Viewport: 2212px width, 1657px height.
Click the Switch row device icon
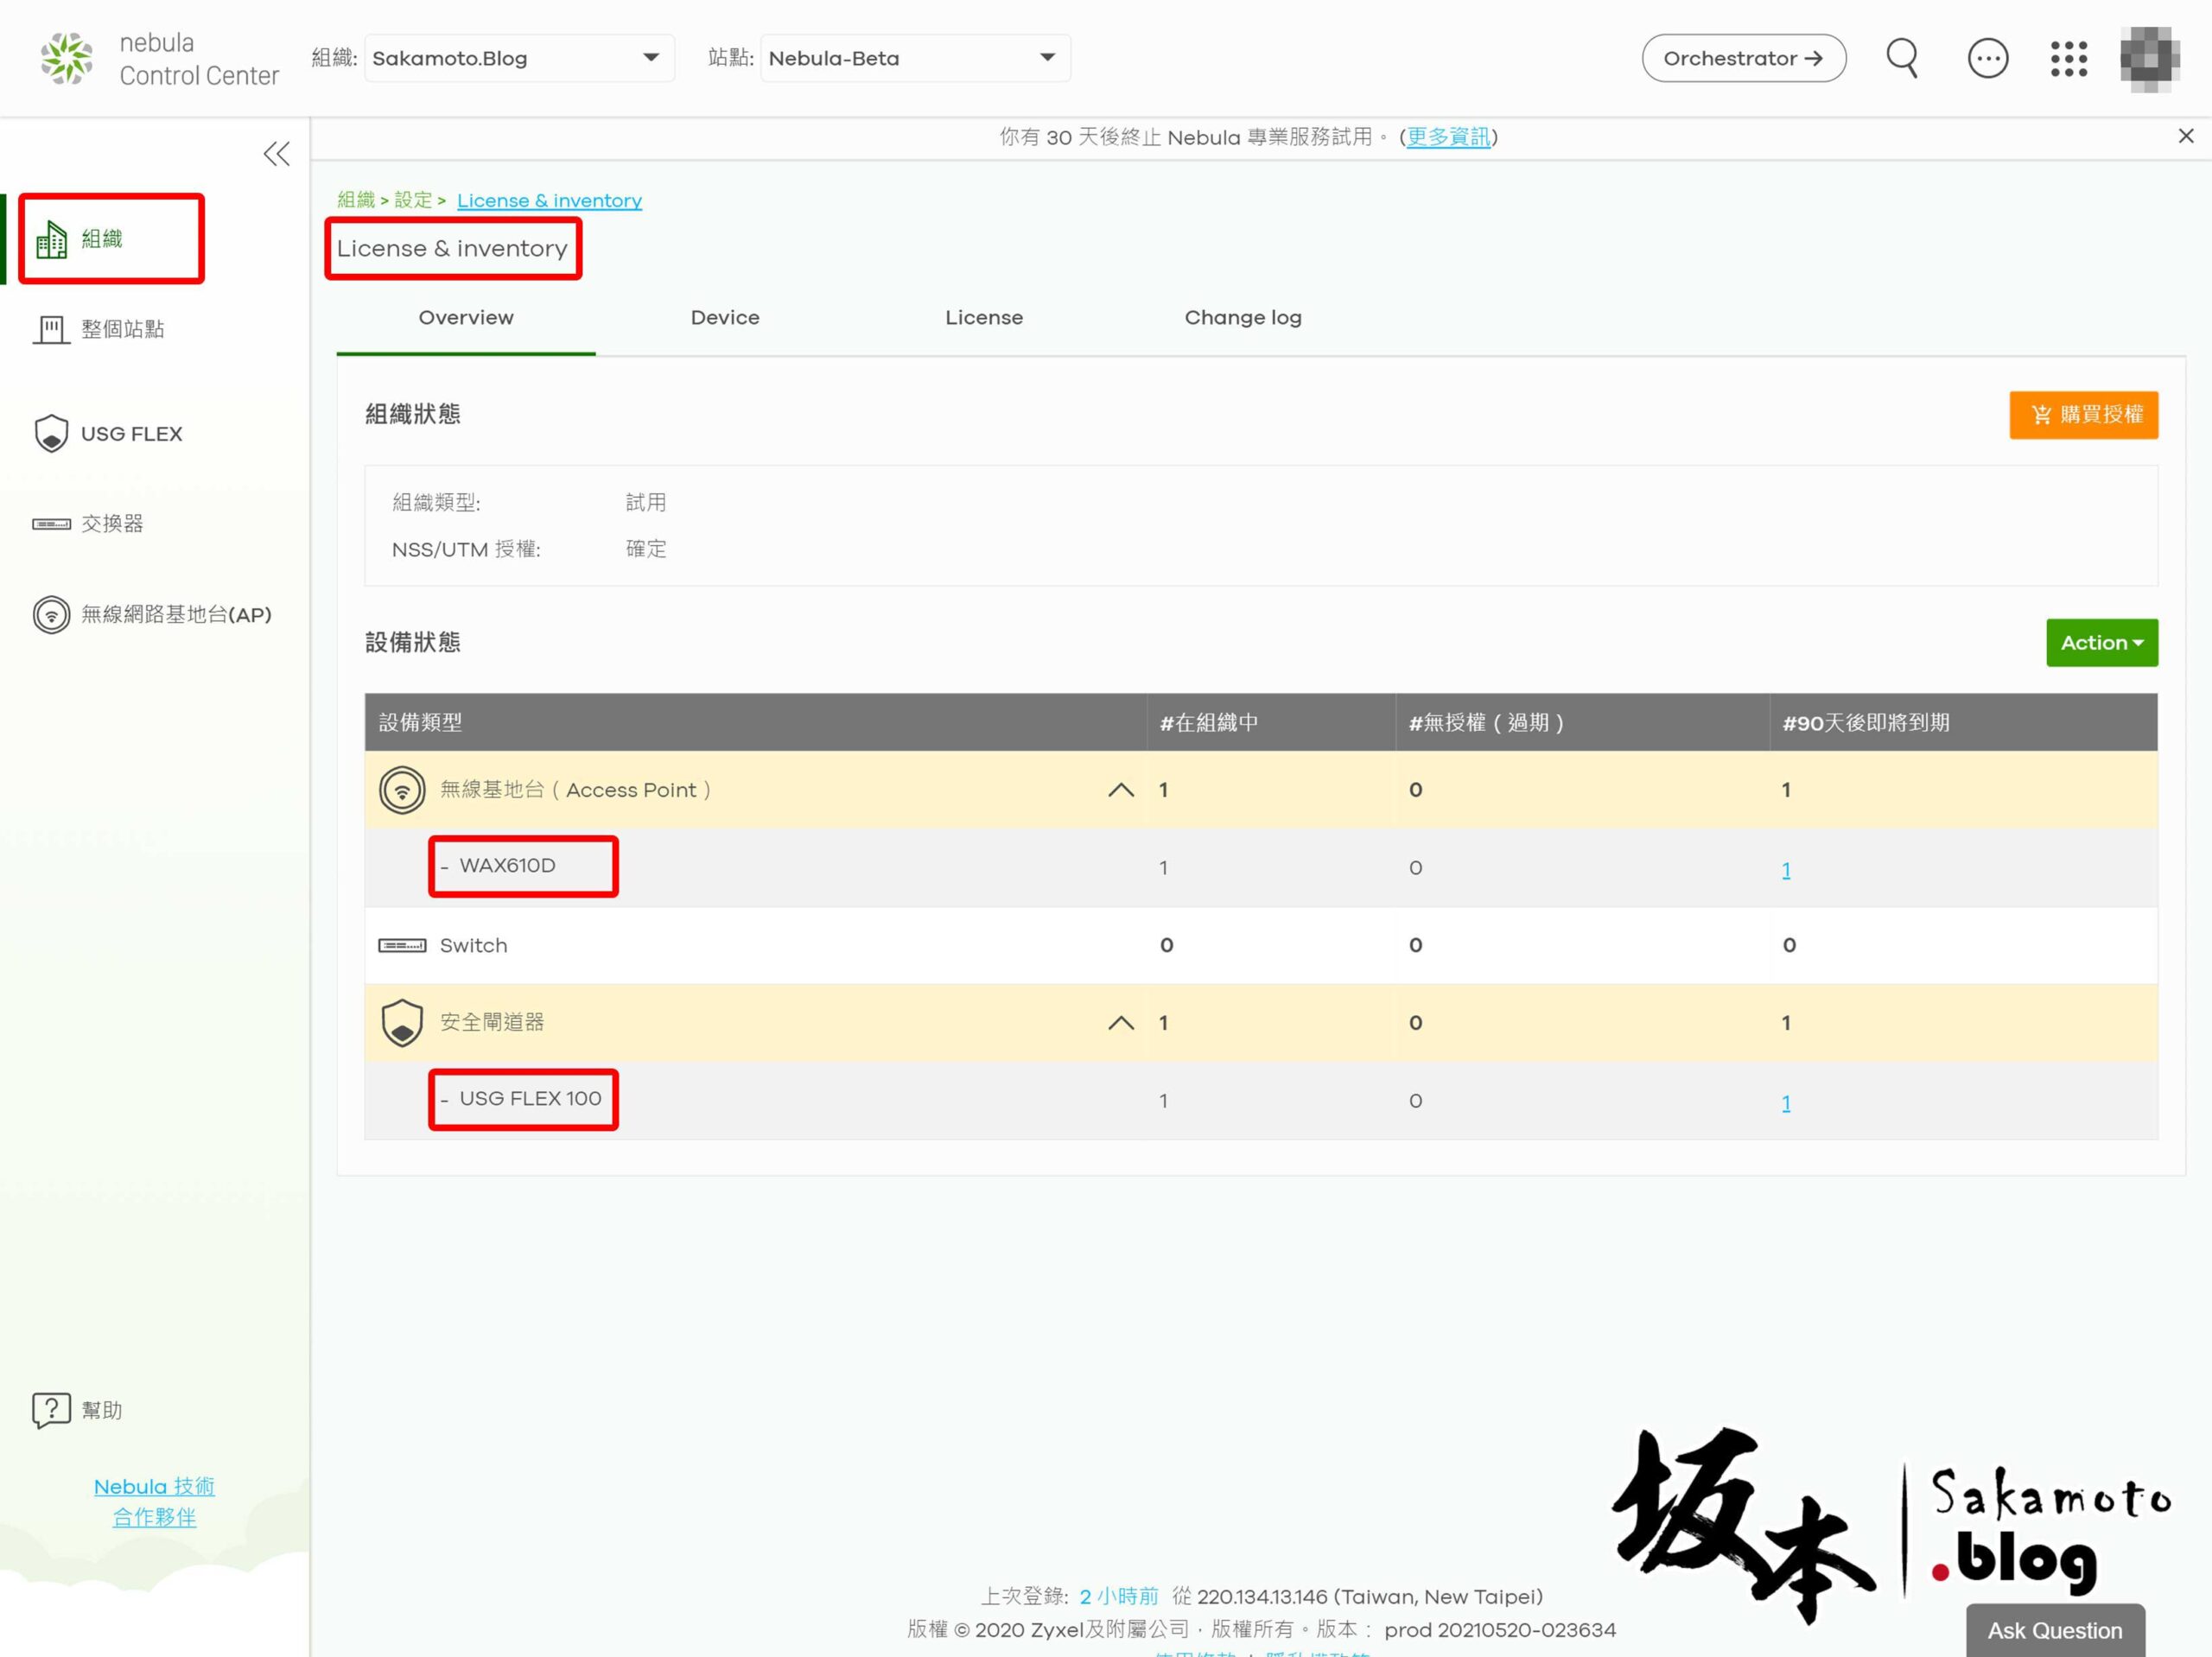click(402, 945)
